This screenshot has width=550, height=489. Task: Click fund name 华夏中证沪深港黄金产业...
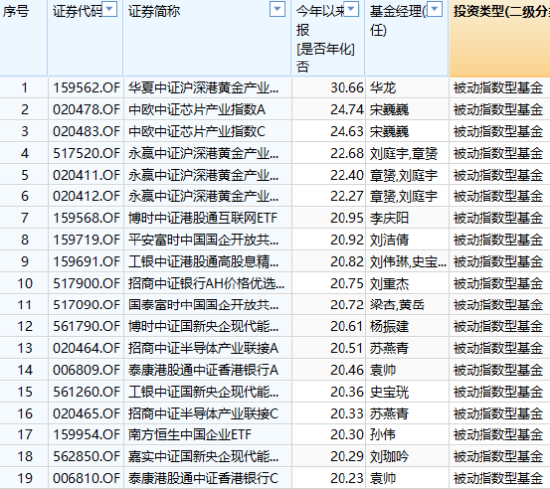(x=203, y=88)
